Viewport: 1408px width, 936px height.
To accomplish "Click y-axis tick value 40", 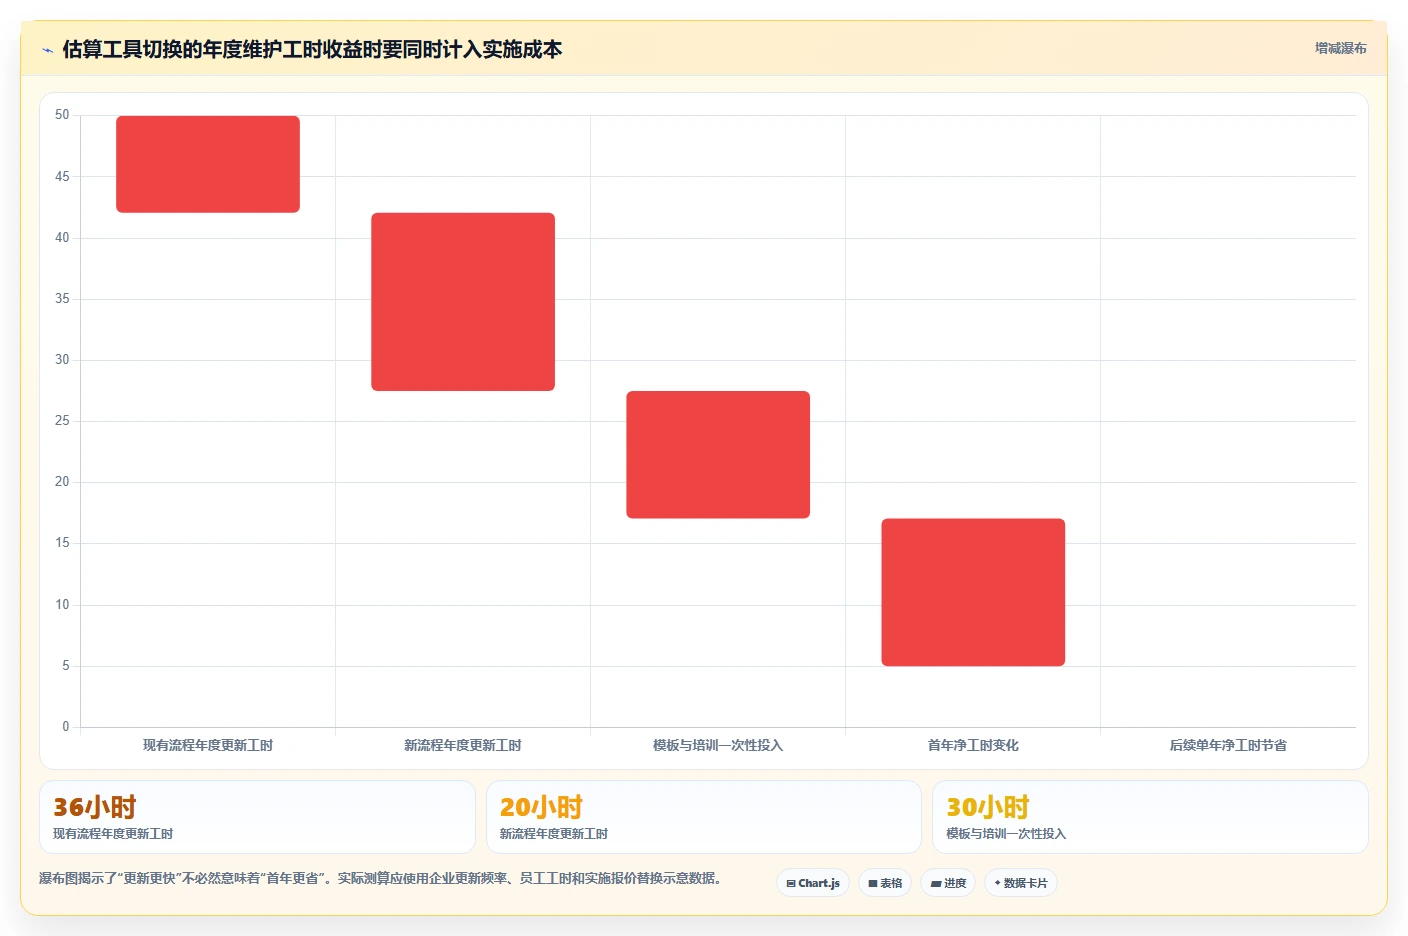I will point(62,238).
